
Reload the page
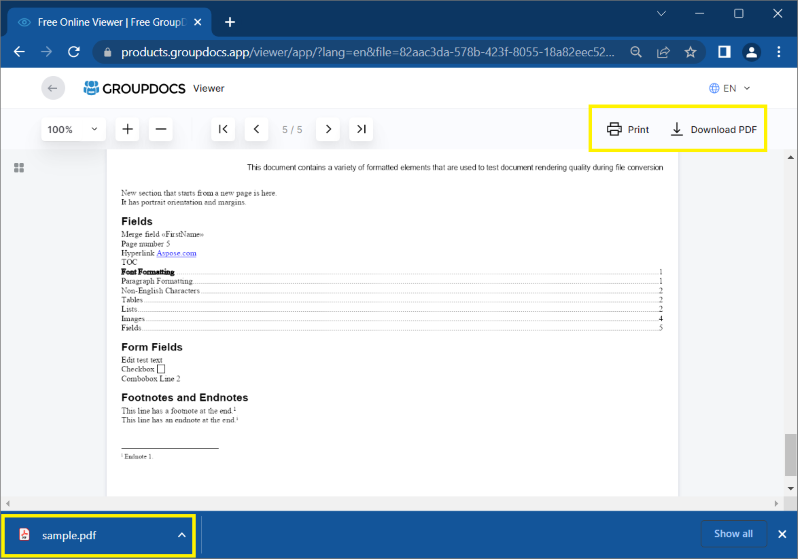74,52
